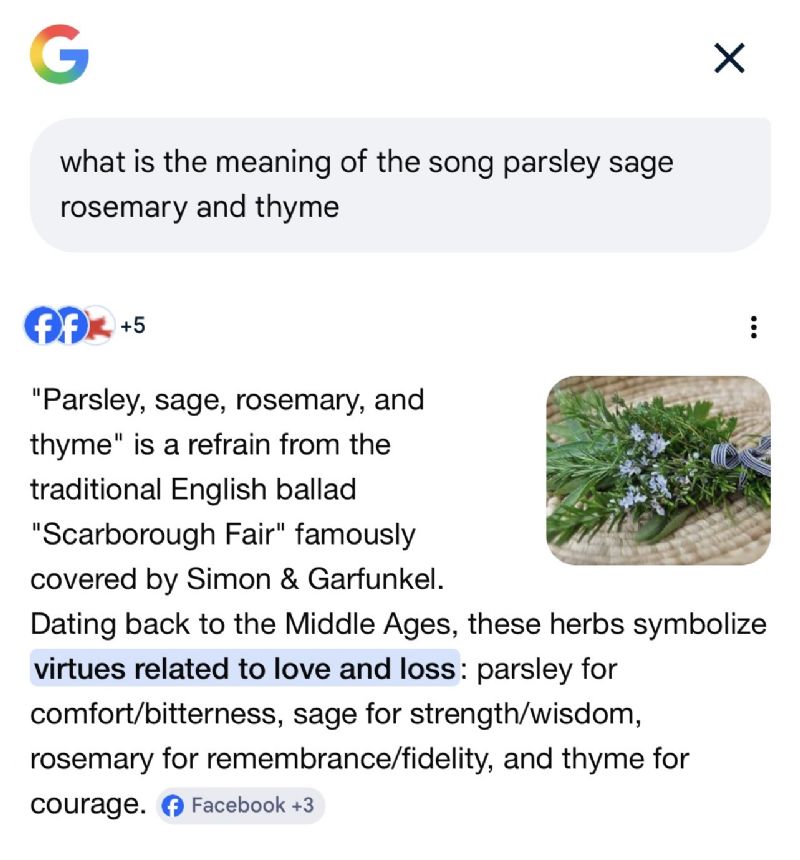Click "rosemary and thyme" in the search query
This screenshot has height=860, width=800.
(199, 207)
